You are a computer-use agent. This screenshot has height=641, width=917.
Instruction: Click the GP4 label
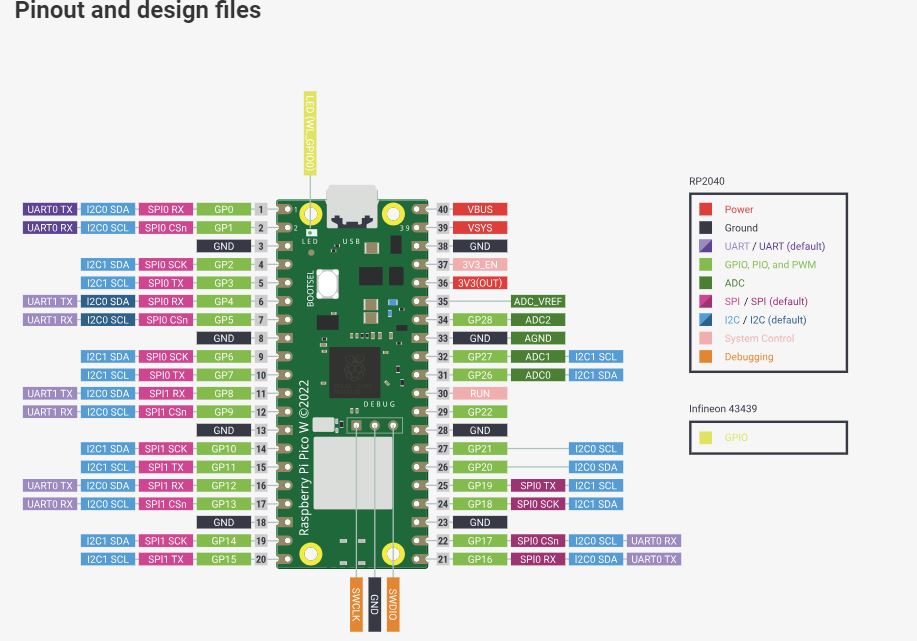(x=223, y=301)
